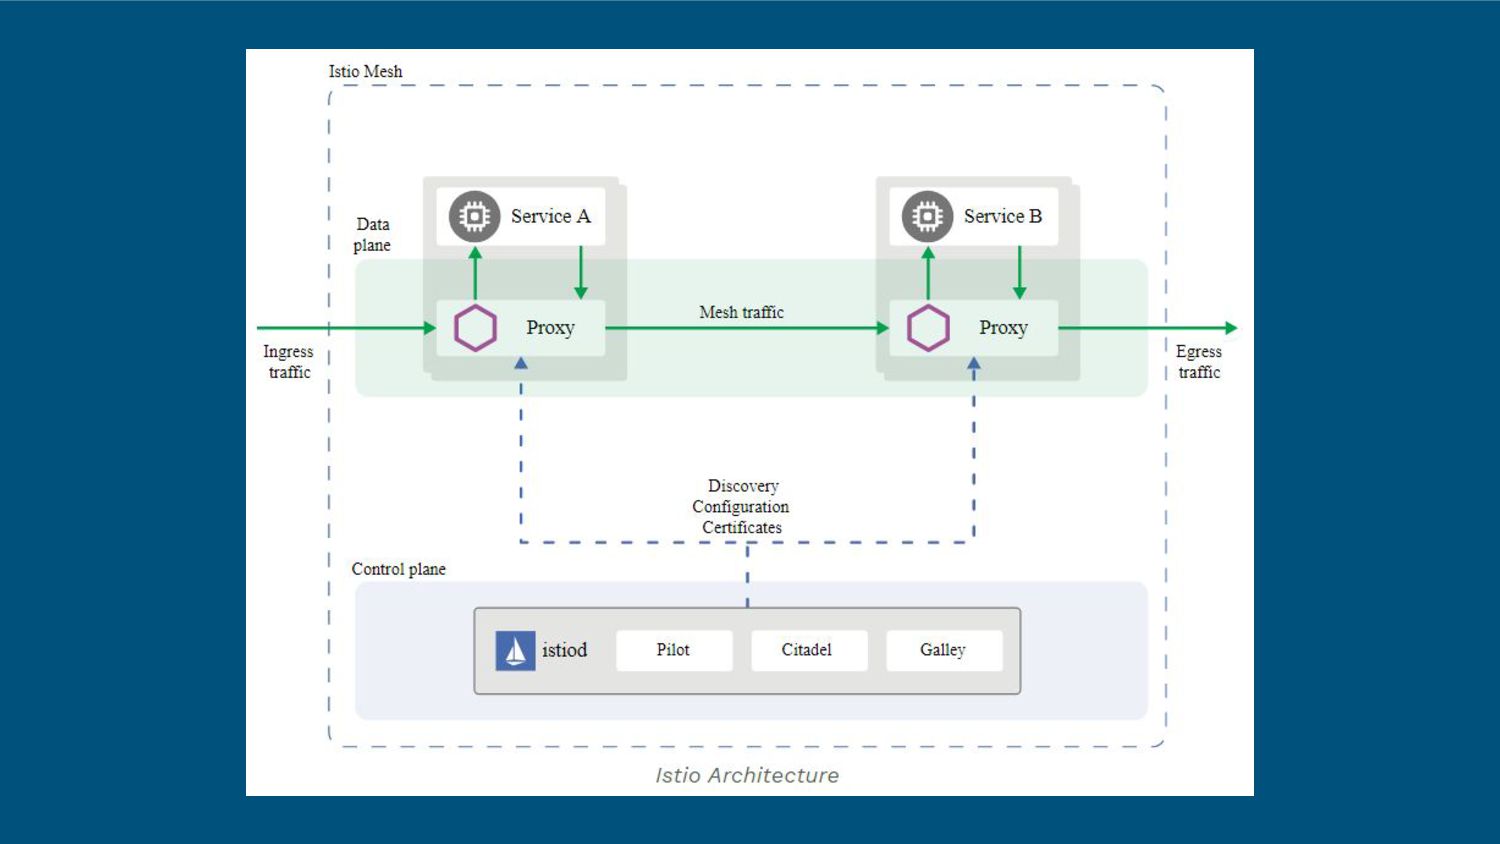Click the Service A label
Screen dimensions: 1500x844
click(x=551, y=216)
